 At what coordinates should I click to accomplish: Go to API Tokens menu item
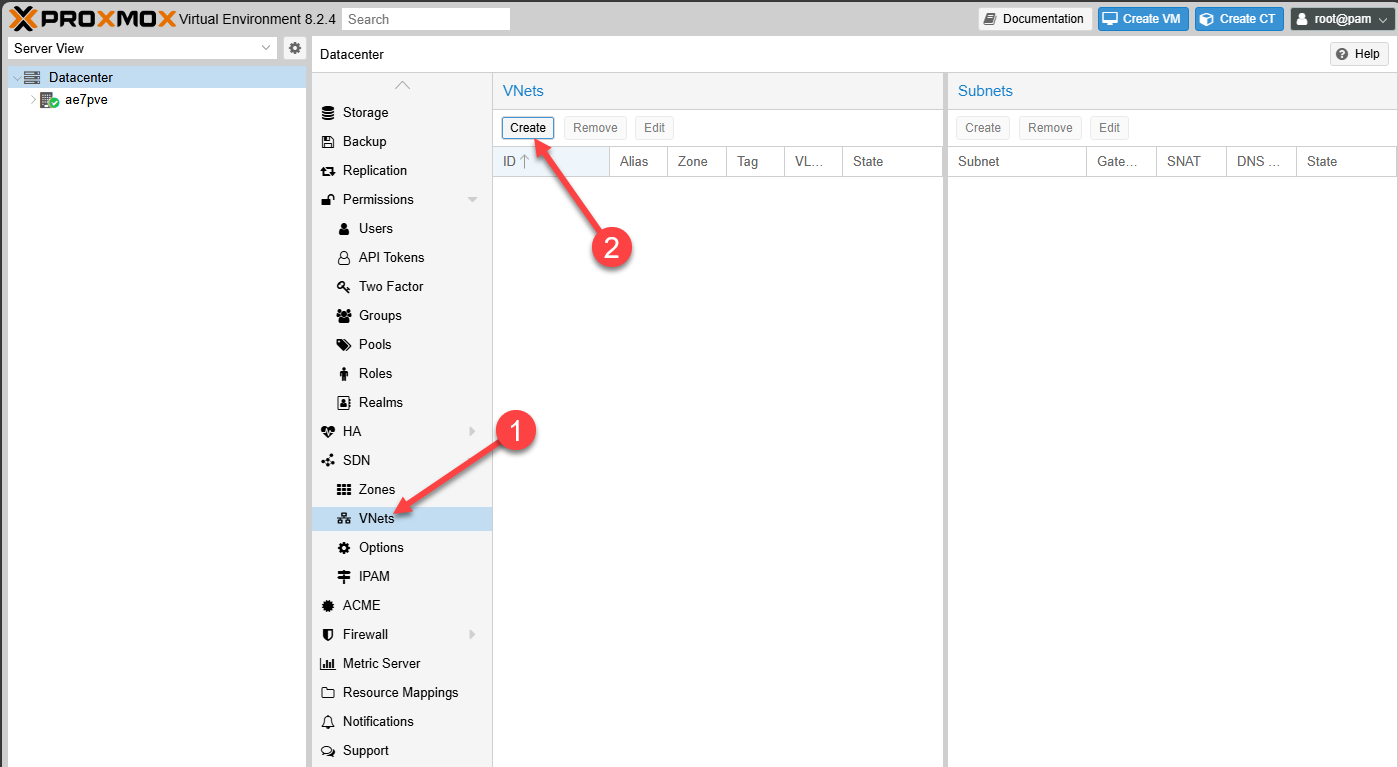point(402,258)
